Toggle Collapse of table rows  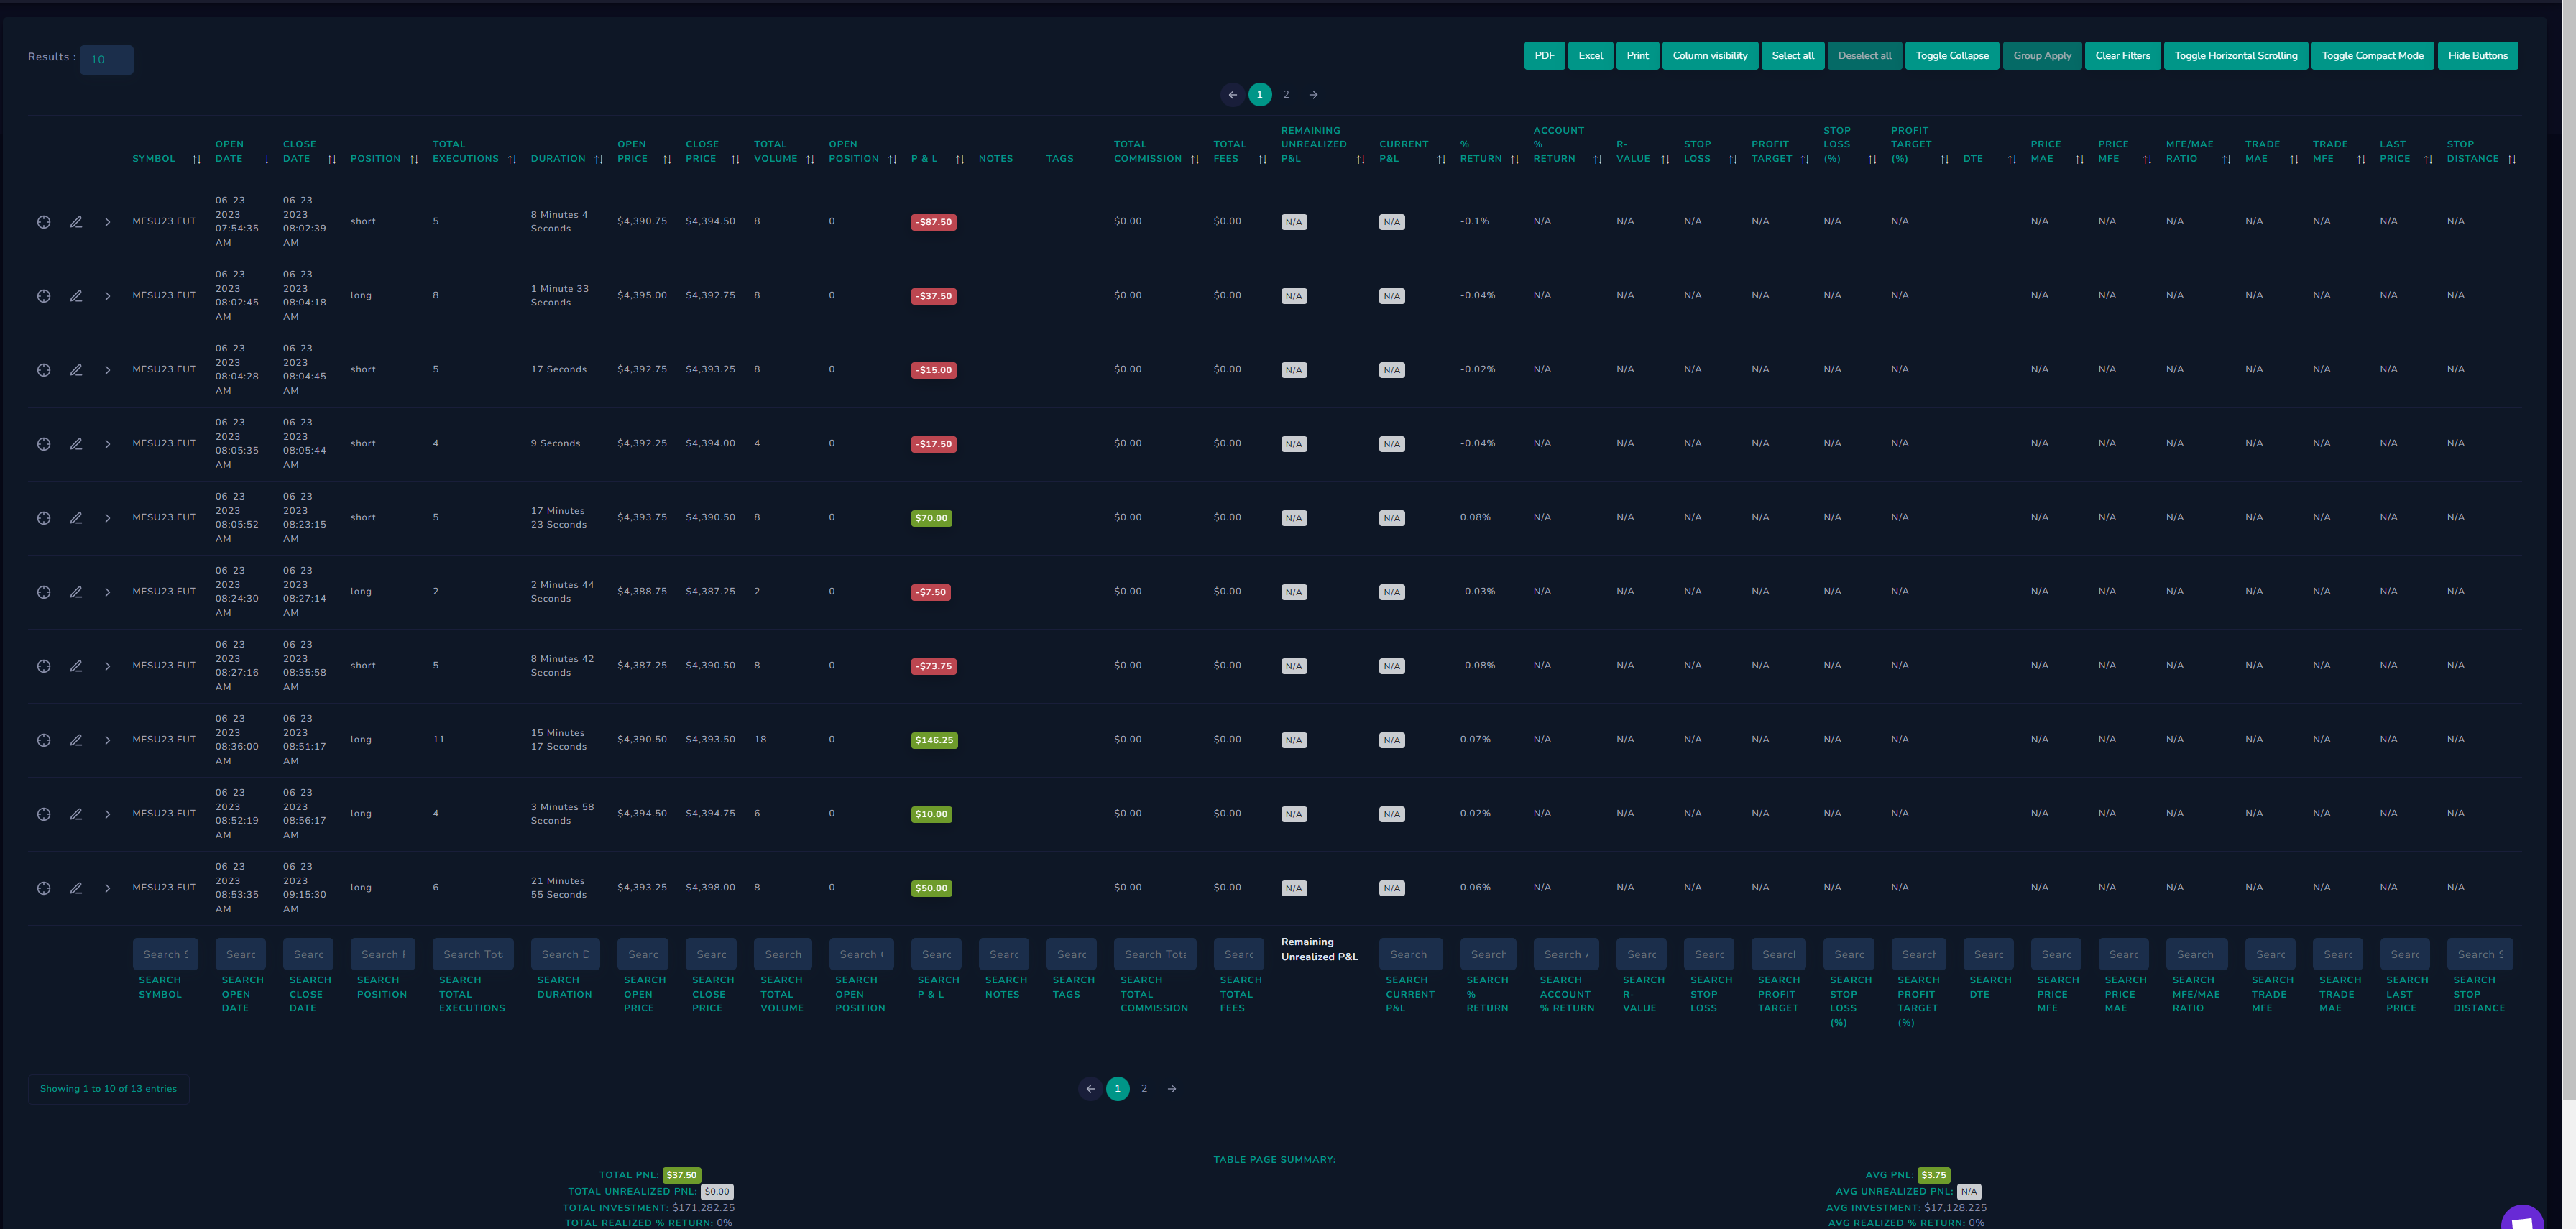tap(1952, 56)
